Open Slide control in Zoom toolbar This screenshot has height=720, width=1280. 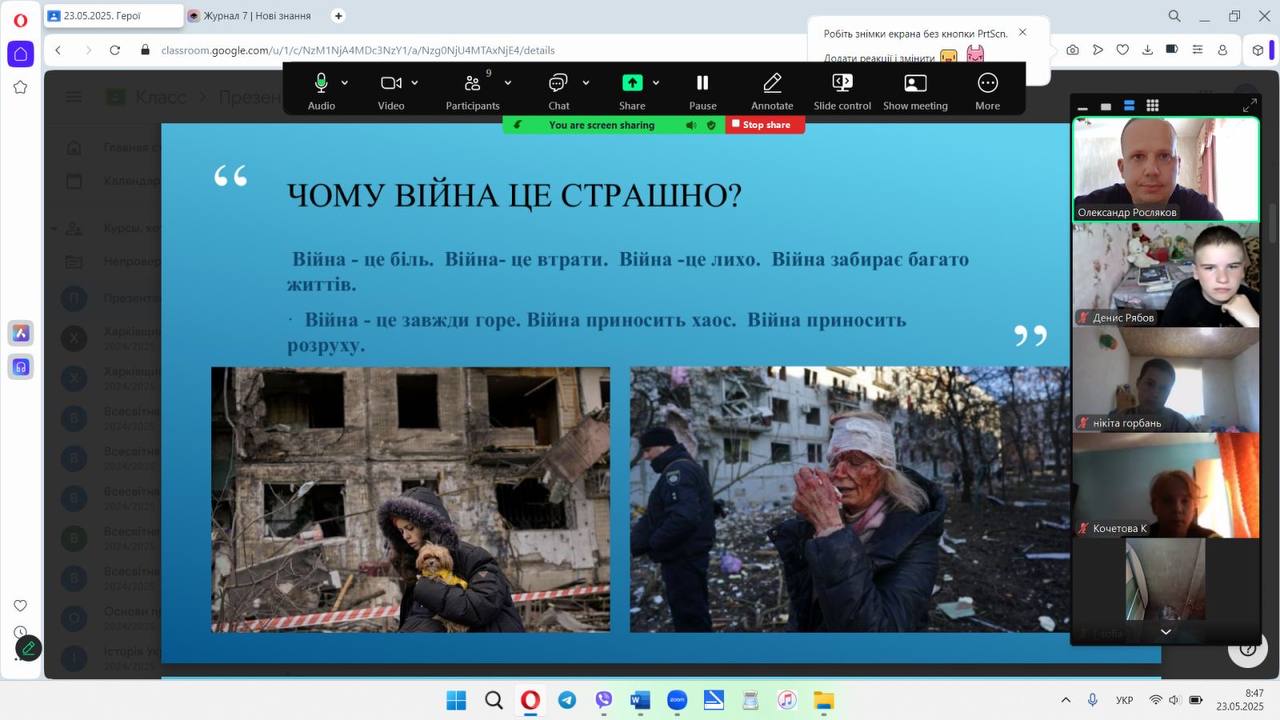pyautogui.click(x=842, y=91)
